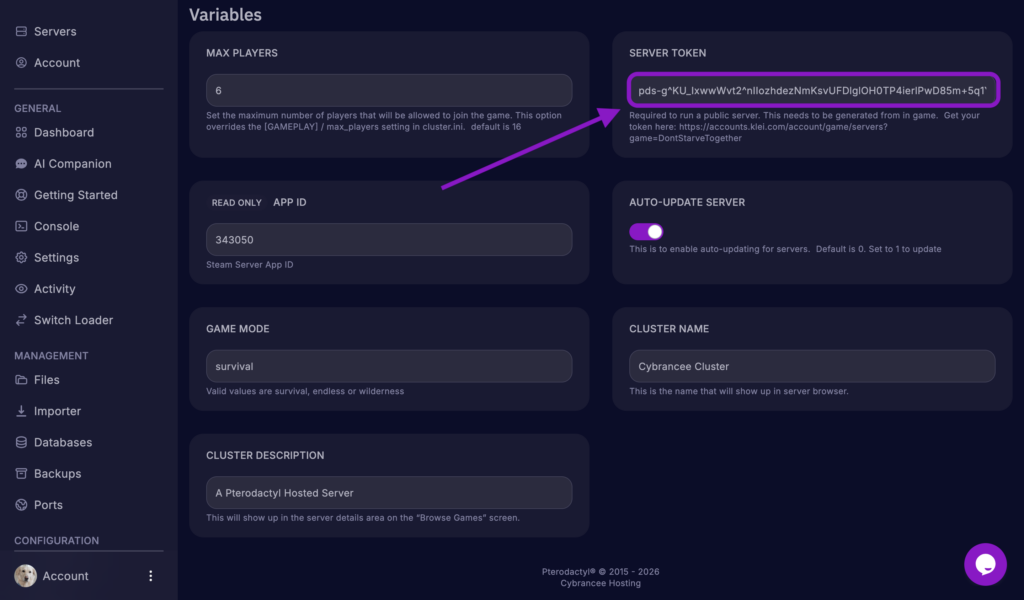The height and width of the screenshot is (600, 1024).
Task: Select the Game Mode text field
Action: pyautogui.click(x=388, y=366)
